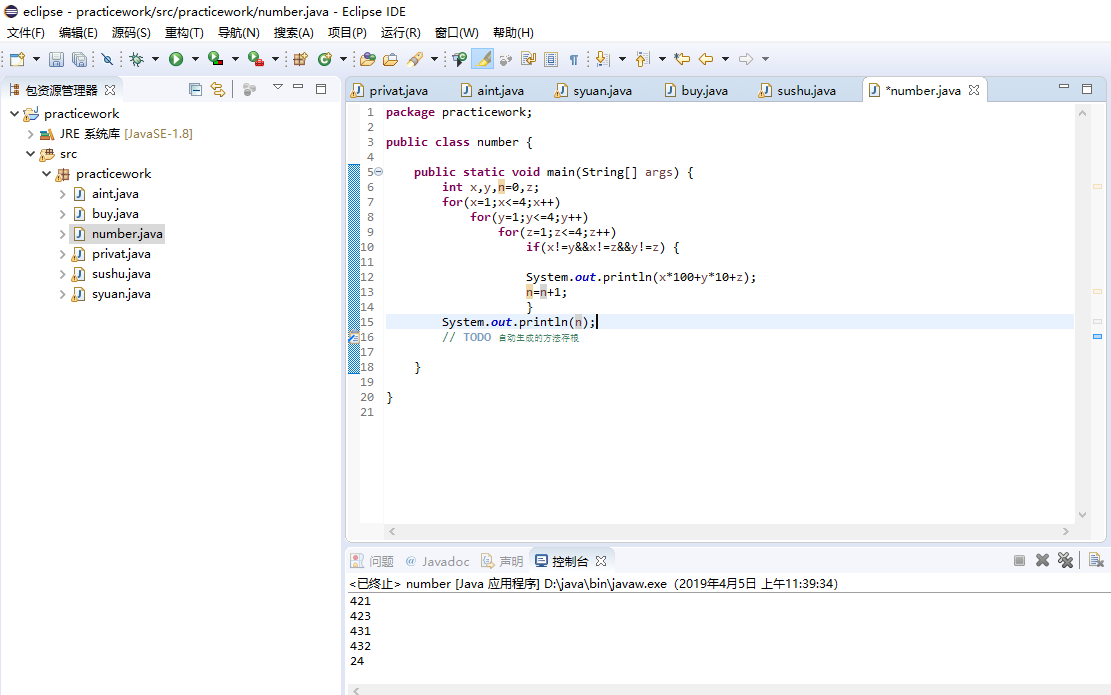Collapse main method using fold marker
This screenshot has height=695, width=1111.
point(378,172)
